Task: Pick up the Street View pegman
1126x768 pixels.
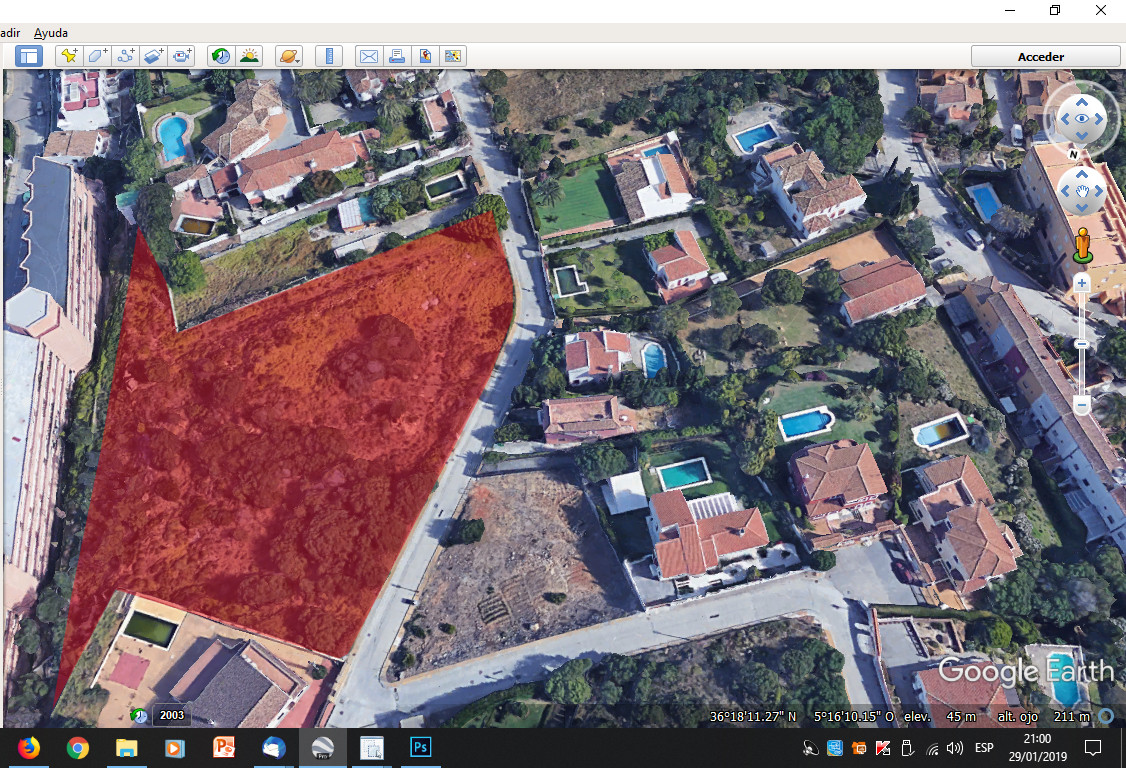Action: (1082, 245)
